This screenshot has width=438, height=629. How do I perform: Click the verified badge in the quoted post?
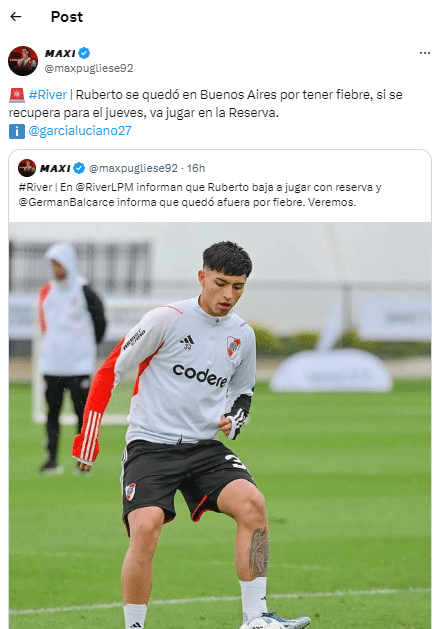[79, 168]
